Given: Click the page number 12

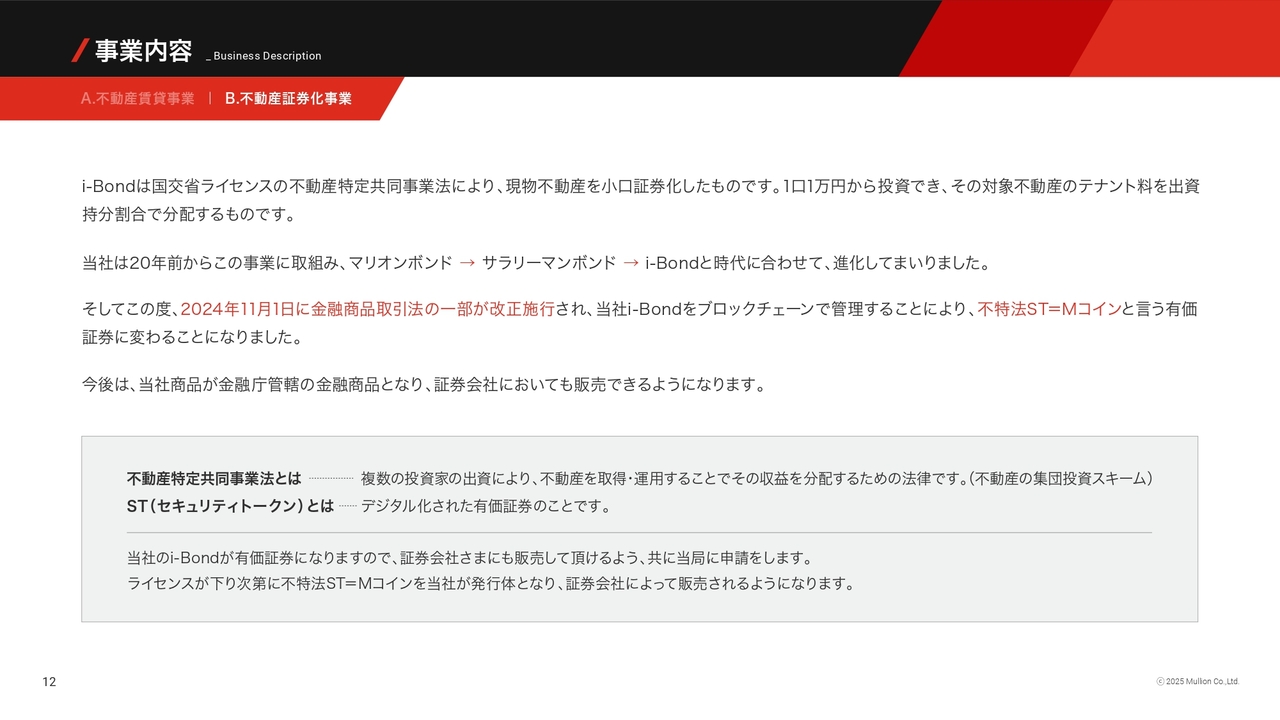Looking at the screenshot, I should pos(49,682).
